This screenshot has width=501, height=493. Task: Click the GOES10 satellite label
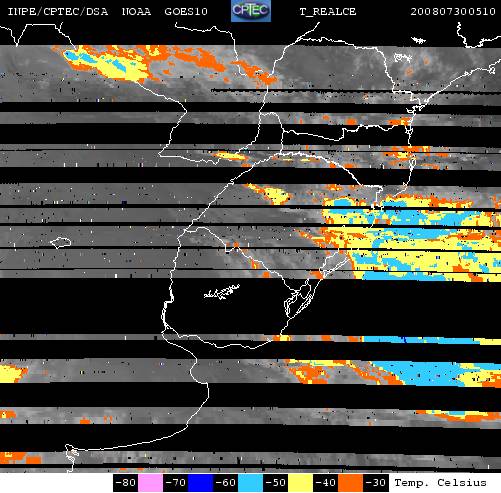tap(186, 12)
